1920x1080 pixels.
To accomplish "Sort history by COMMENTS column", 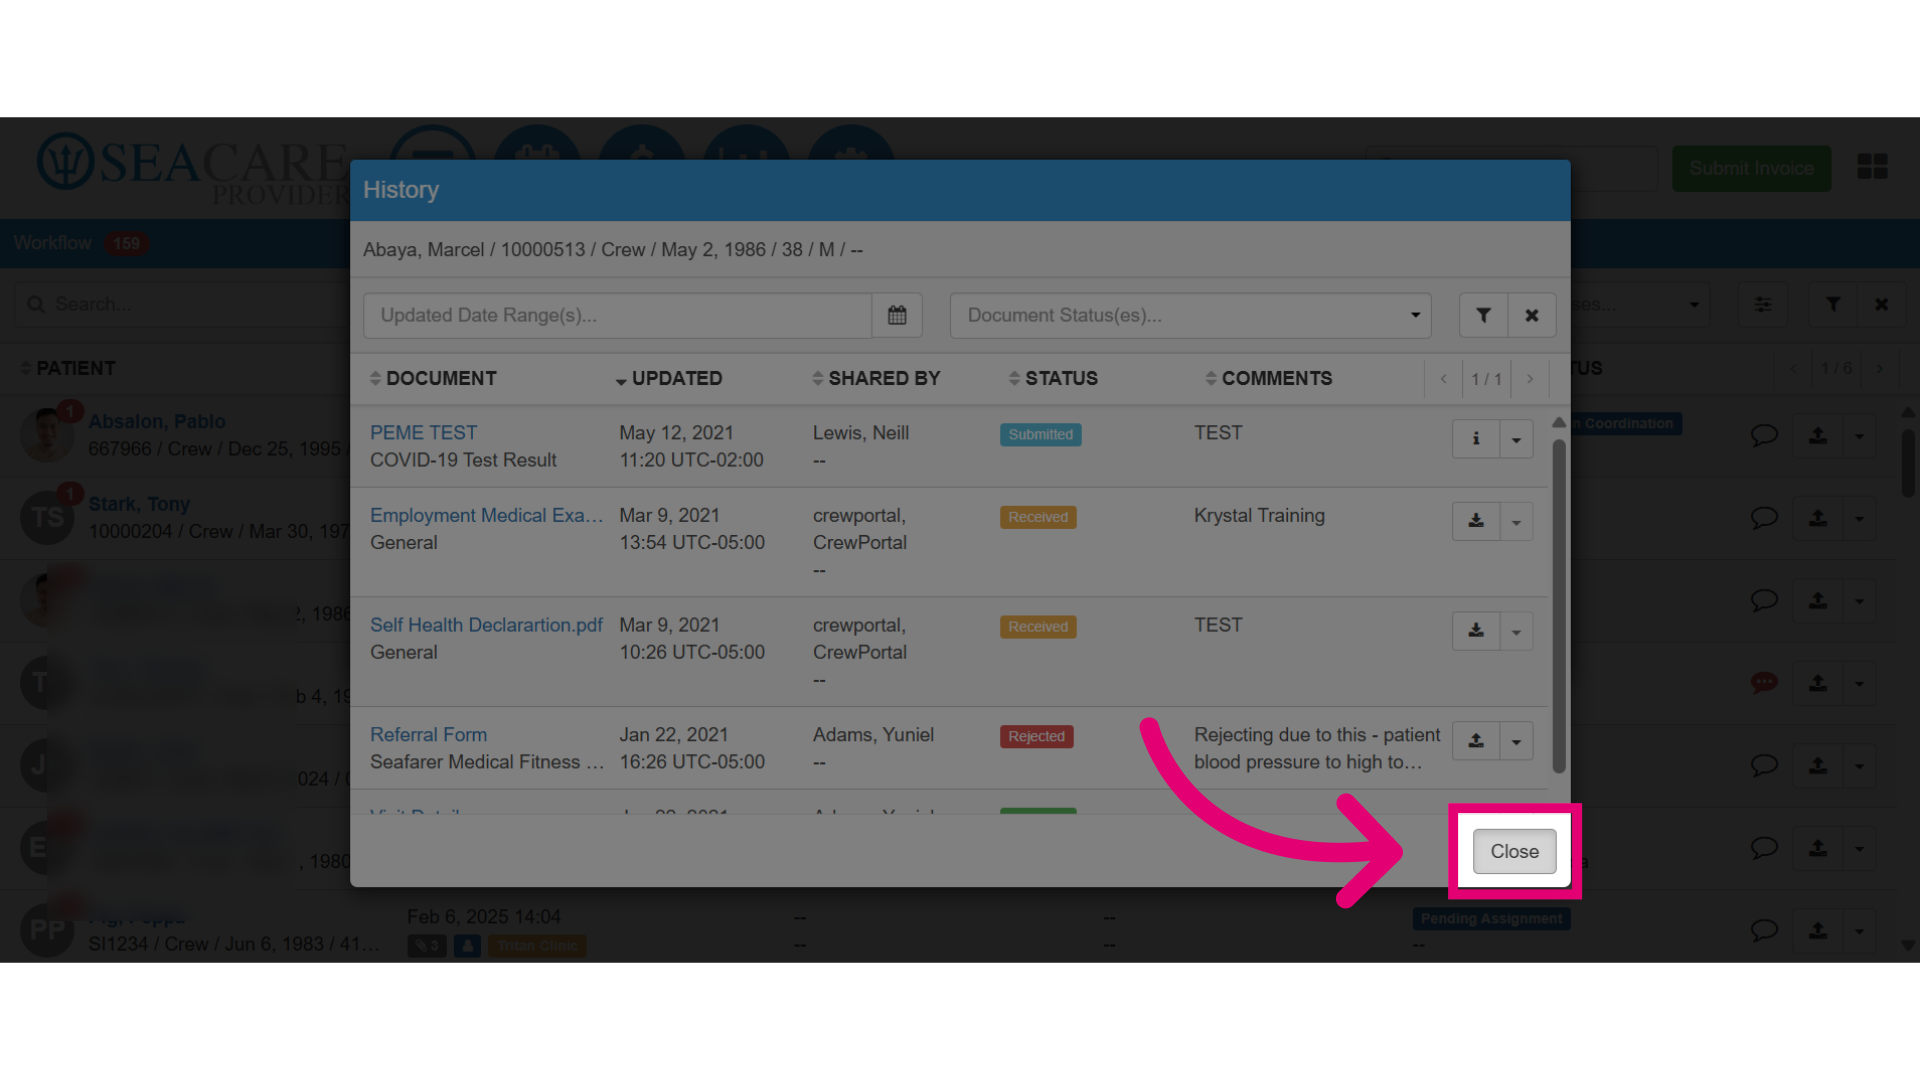I will click(1268, 378).
